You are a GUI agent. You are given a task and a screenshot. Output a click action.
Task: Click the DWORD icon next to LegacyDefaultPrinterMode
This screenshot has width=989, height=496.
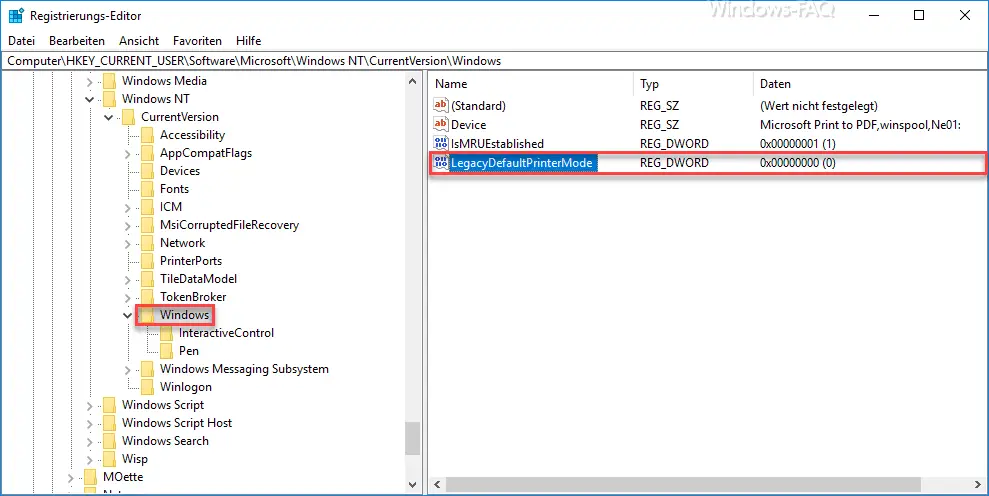tap(441, 163)
